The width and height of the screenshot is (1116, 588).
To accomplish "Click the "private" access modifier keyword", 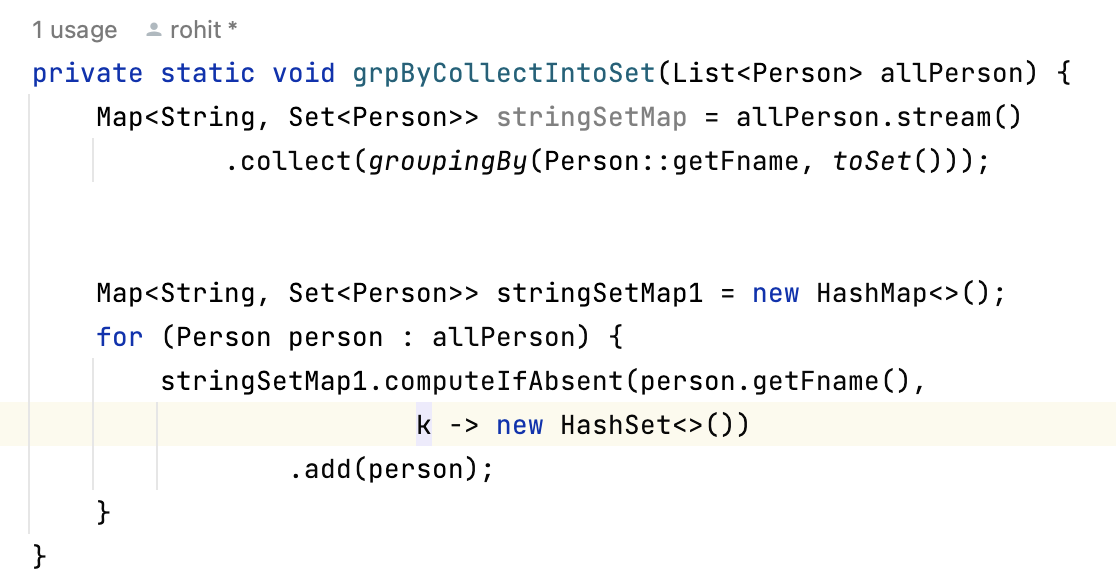I will coord(88,74).
